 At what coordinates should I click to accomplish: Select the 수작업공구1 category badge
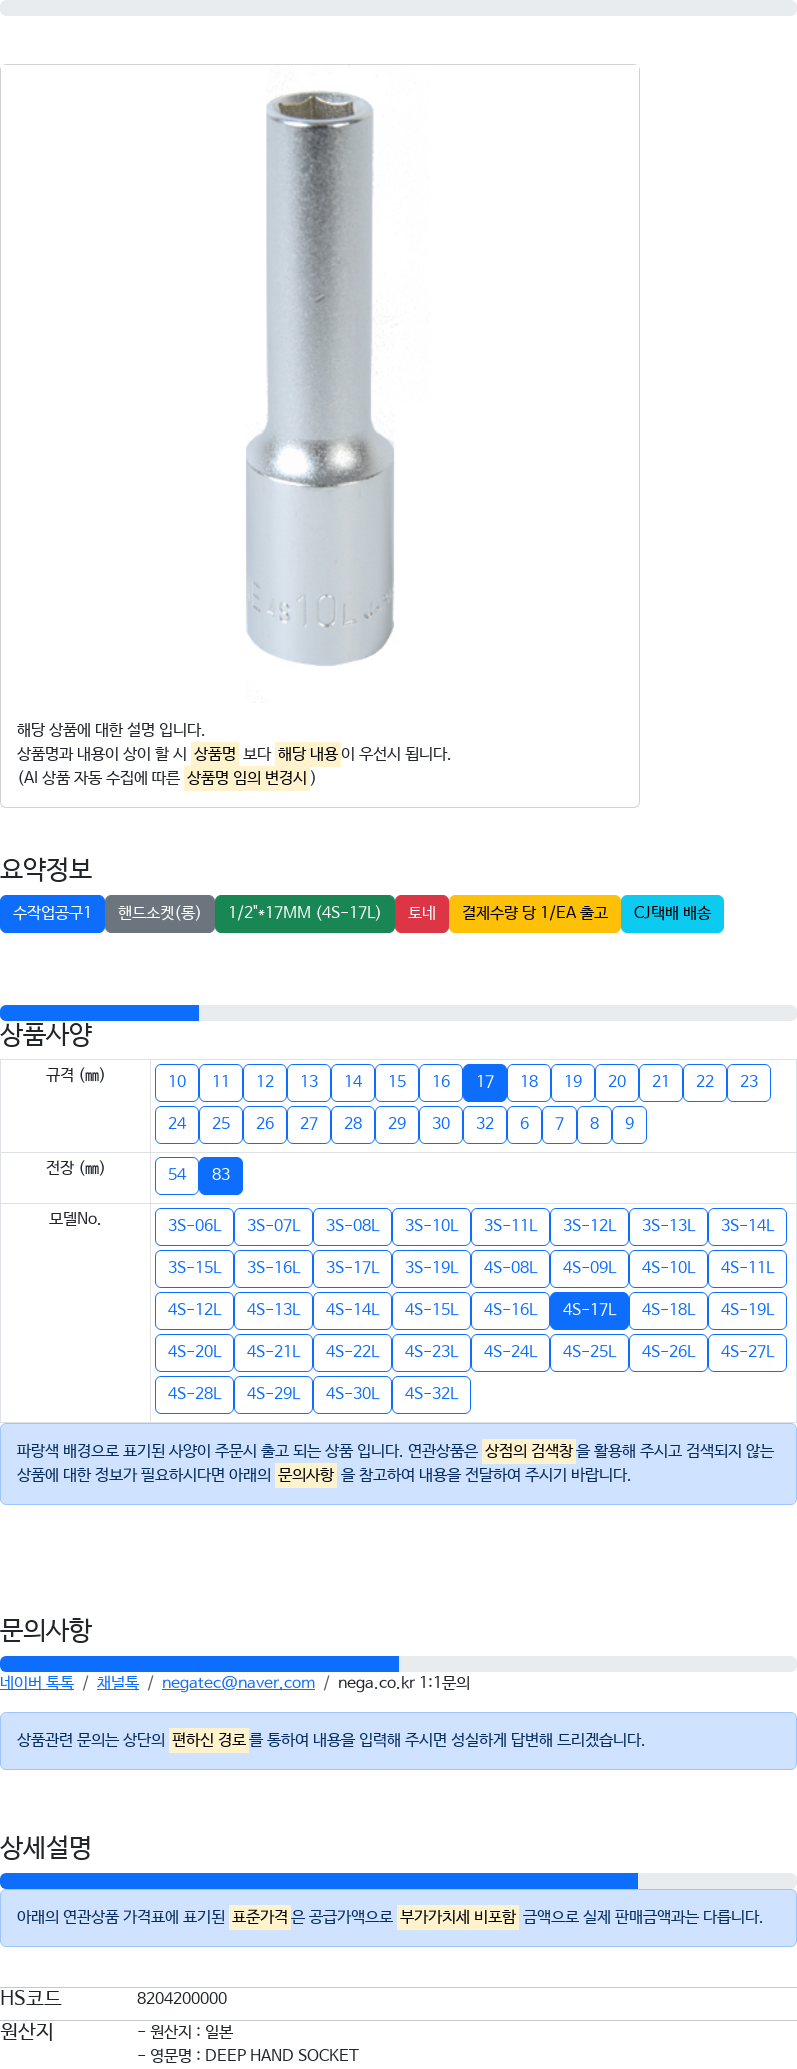coord(52,913)
